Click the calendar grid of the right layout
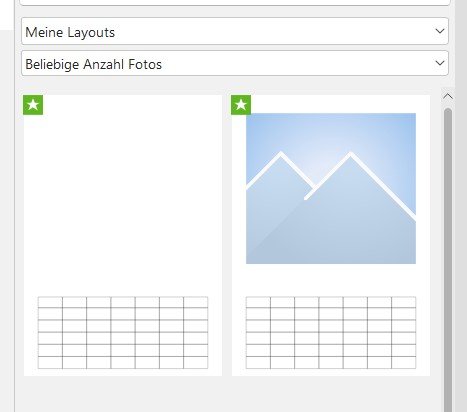The height and width of the screenshot is (412, 467). [x=331, y=333]
